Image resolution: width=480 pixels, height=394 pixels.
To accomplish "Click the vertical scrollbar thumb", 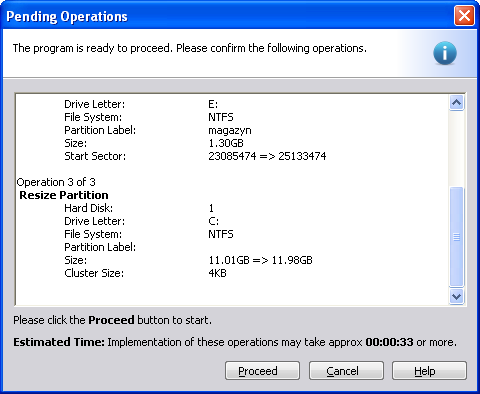I will pos(456,237).
